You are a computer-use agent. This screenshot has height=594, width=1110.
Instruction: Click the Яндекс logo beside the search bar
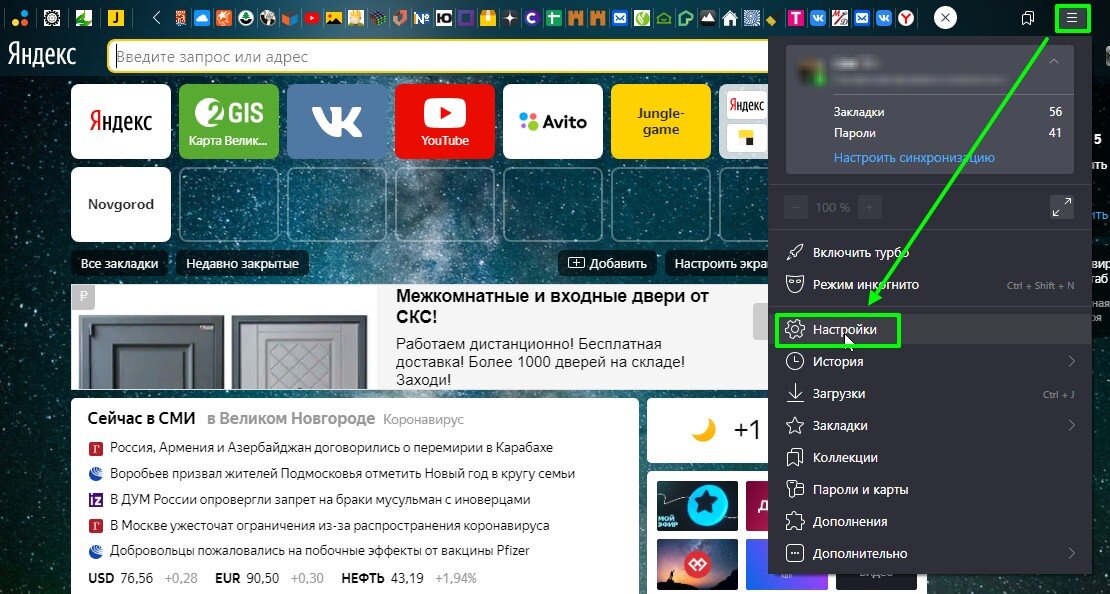pos(42,55)
